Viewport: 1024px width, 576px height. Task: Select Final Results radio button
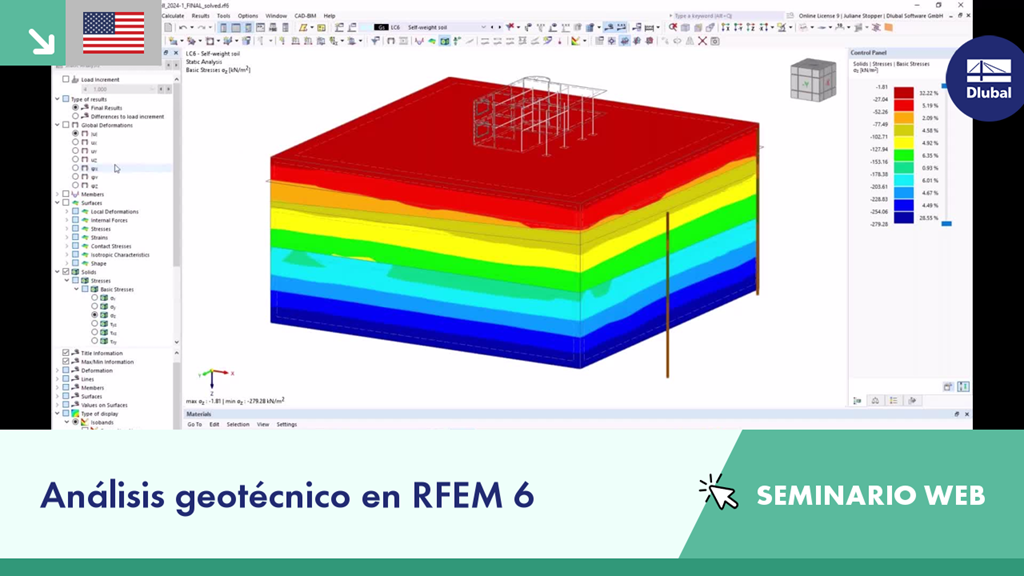pos(75,108)
